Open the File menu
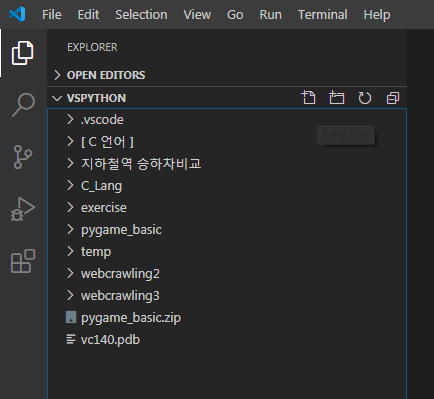This screenshot has width=434, height=399. [52, 15]
